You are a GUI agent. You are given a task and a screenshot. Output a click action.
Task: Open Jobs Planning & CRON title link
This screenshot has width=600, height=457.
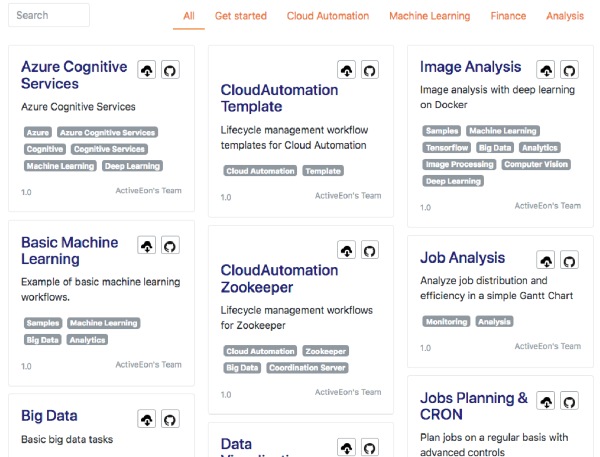coord(474,406)
